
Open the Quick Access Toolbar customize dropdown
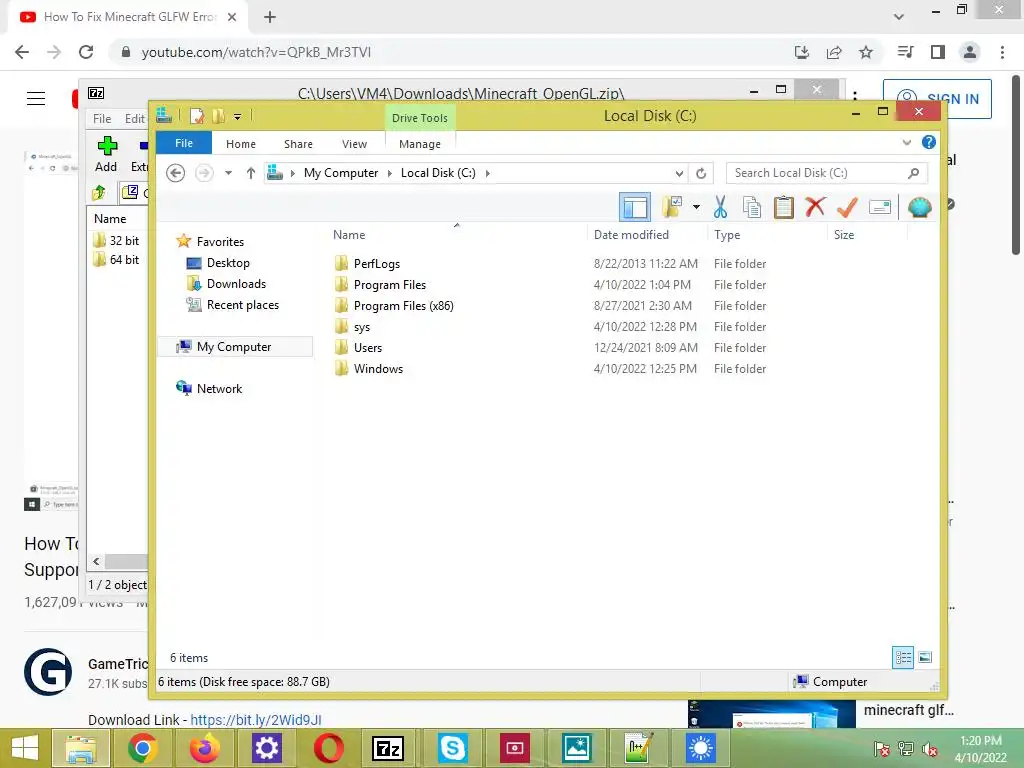coord(237,117)
